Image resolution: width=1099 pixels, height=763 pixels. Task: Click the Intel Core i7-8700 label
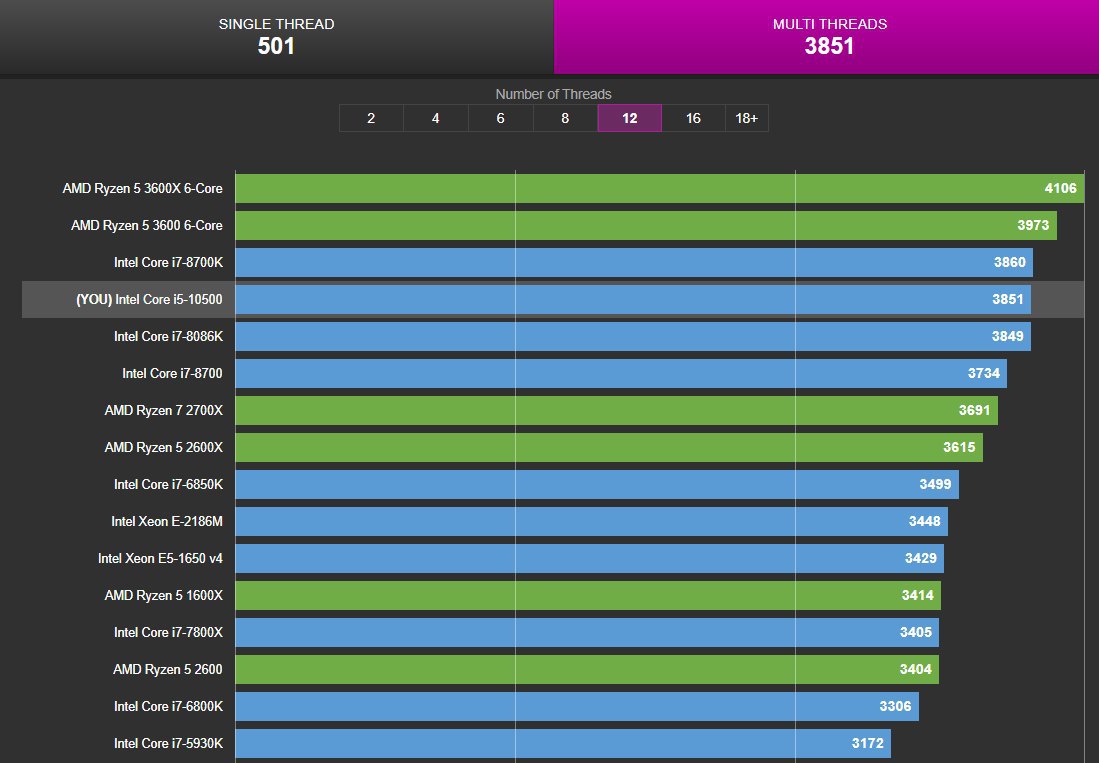(x=172, y=373)
